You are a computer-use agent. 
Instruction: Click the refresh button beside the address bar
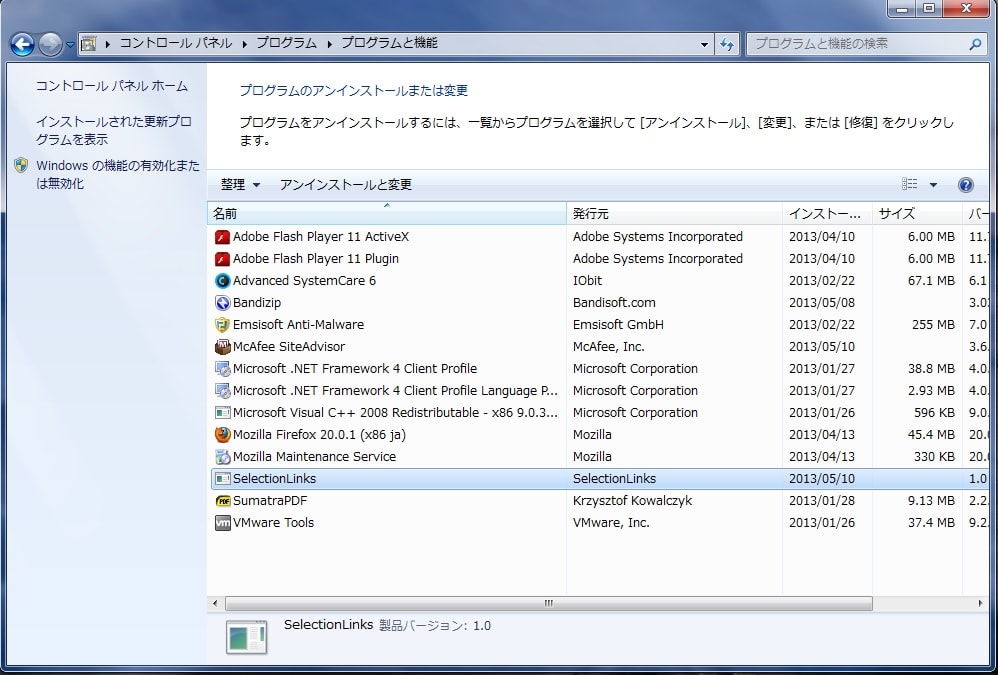(727, 44)
